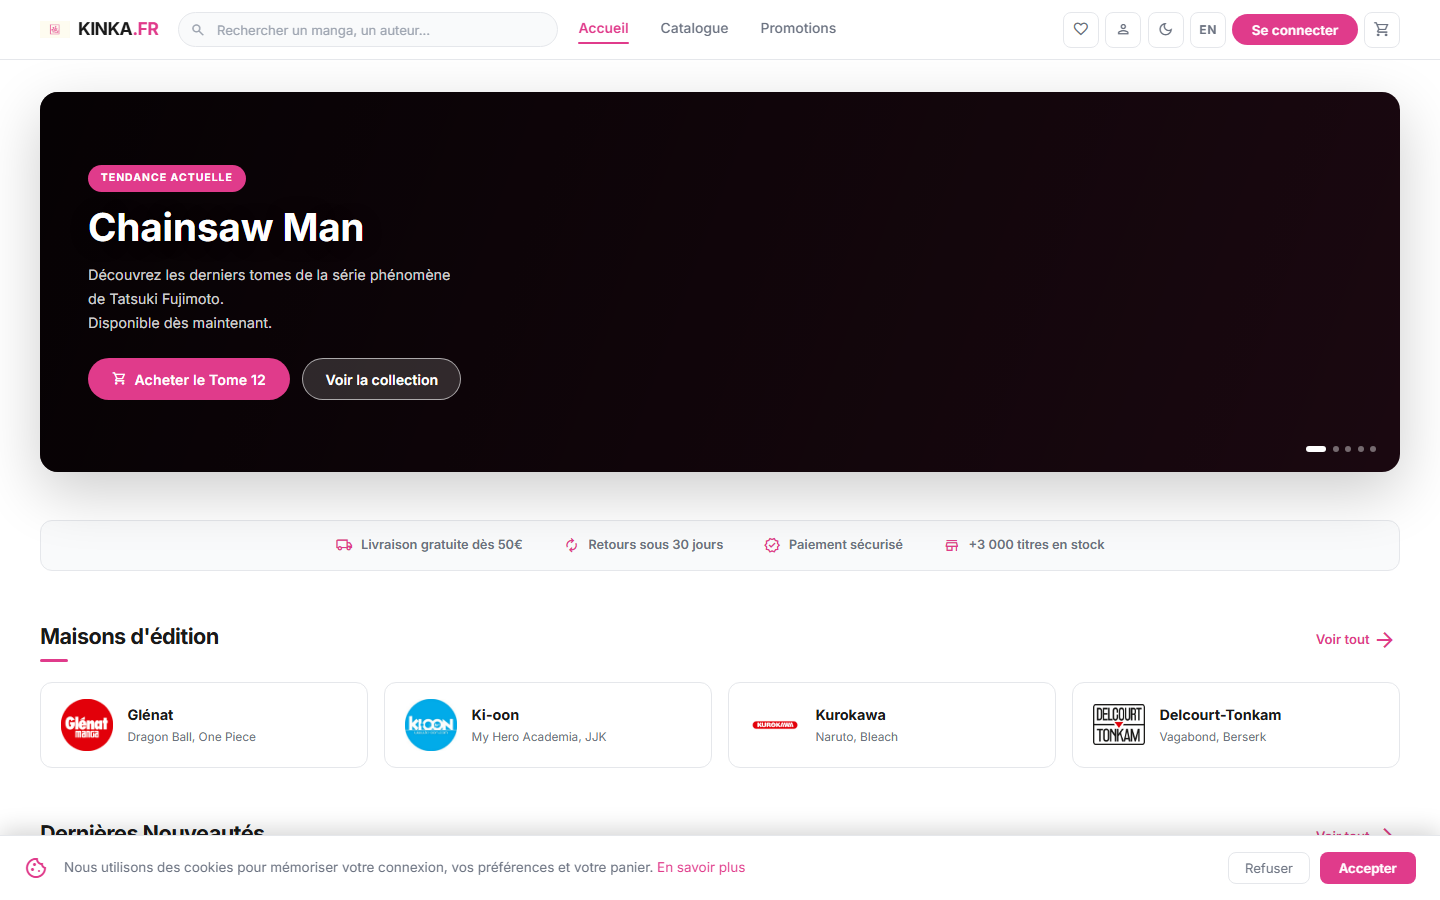Select the third carousel slide dot

click(x=1348, y=449)
